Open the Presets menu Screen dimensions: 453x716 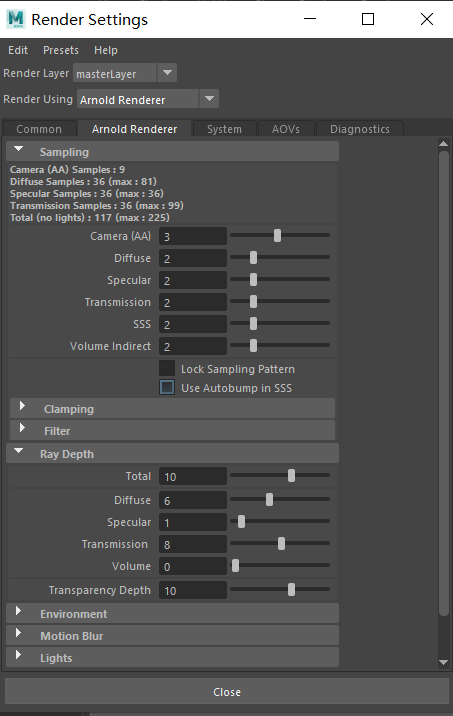pos(61,50)
